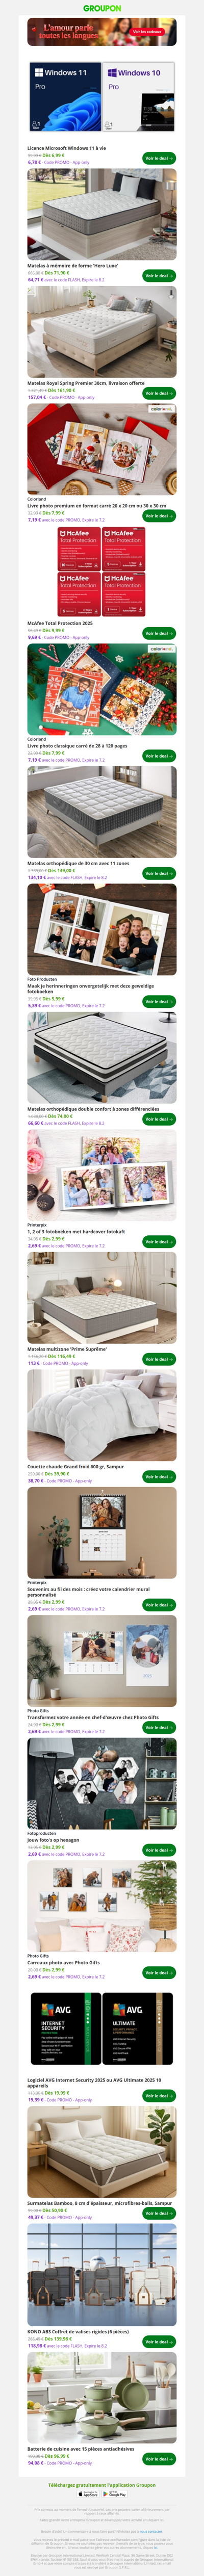Click 'Voir le deal' for KONO ABS suitcases

tap(159, 2341)
